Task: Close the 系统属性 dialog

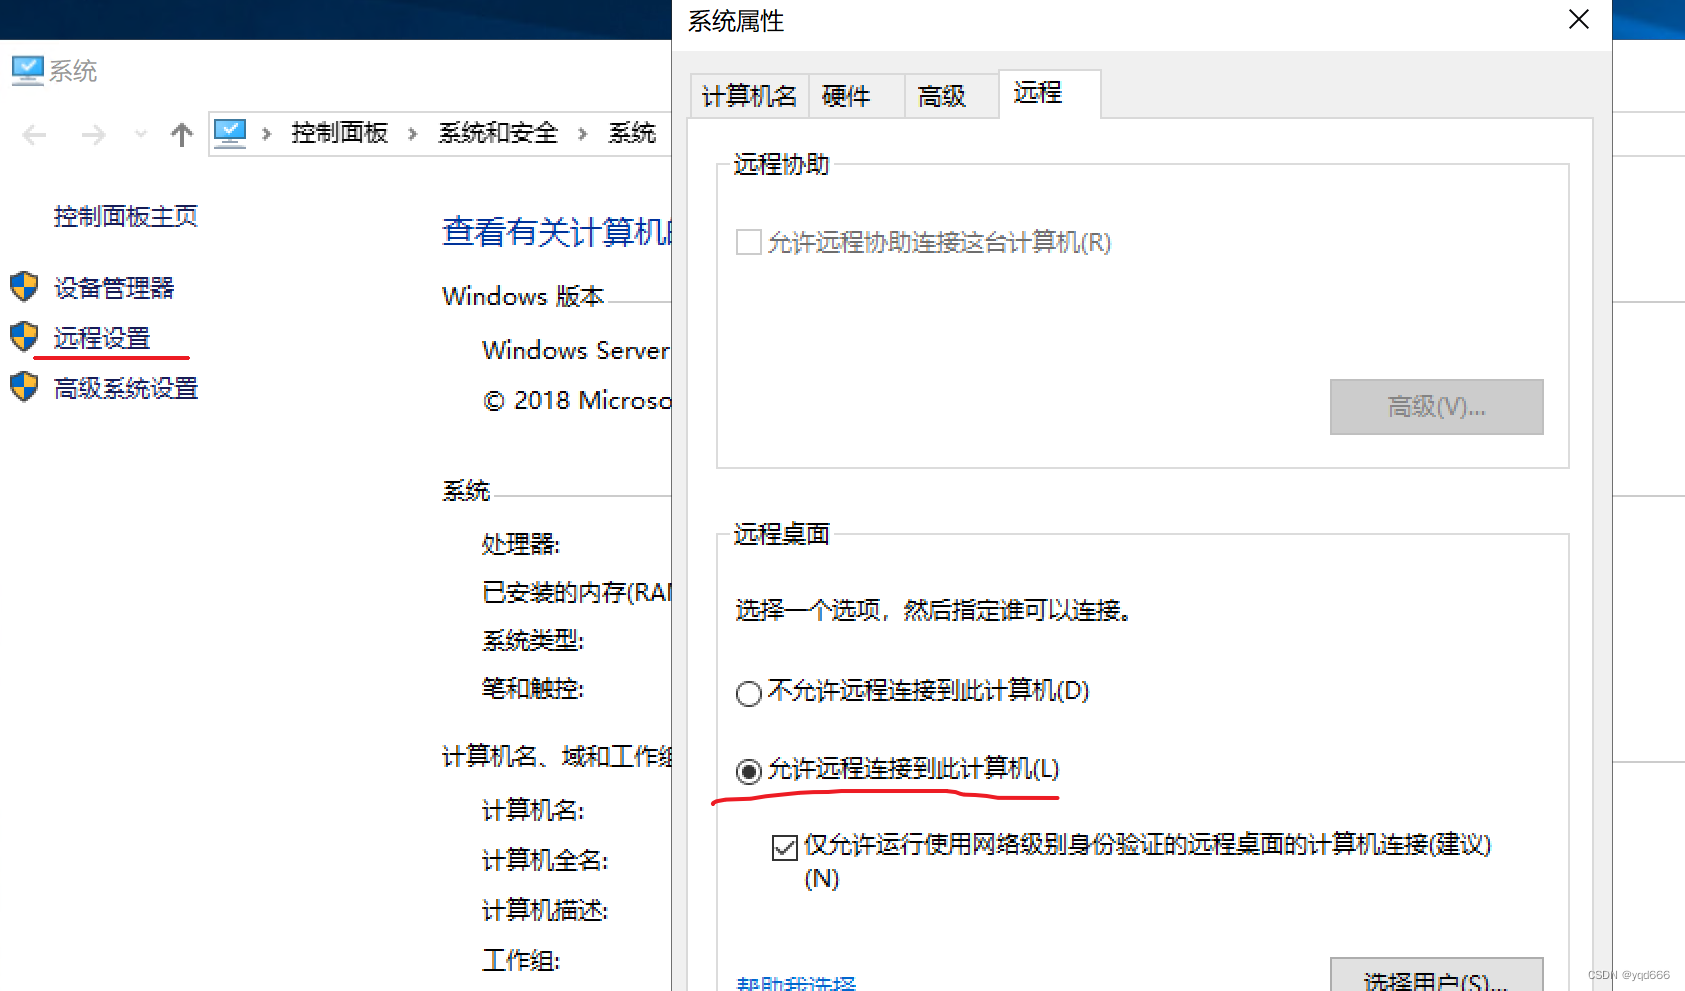Action: 1579,20
